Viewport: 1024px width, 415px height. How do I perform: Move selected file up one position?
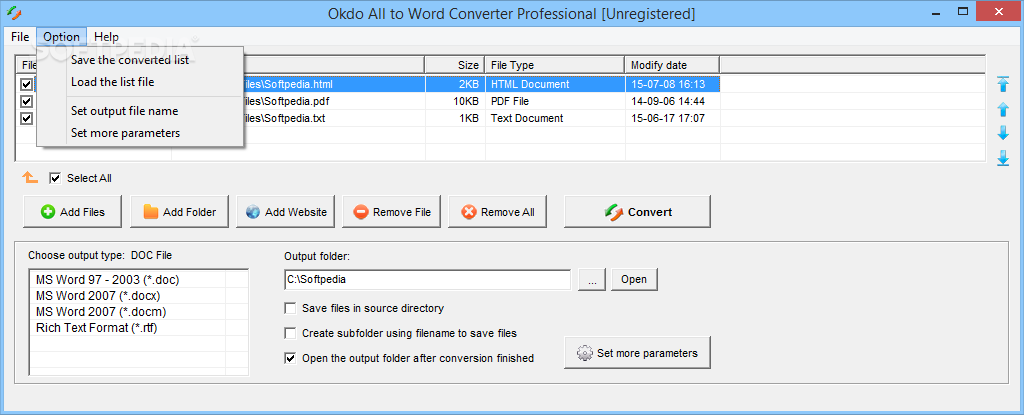point(1003,109)
